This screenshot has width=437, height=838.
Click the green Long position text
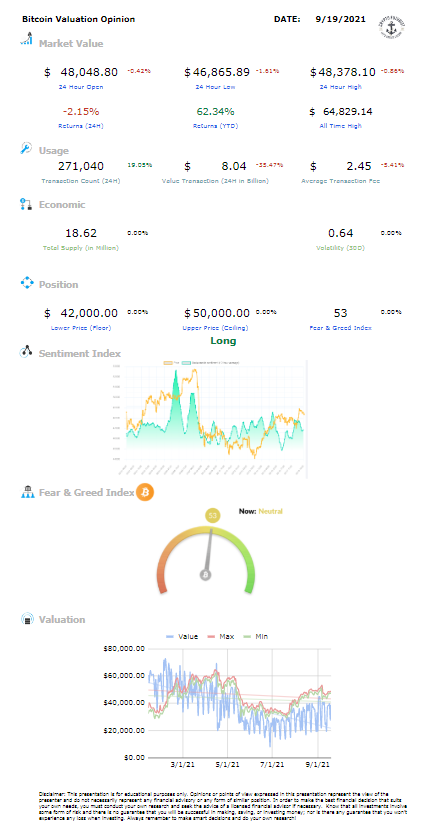point(223,341)
